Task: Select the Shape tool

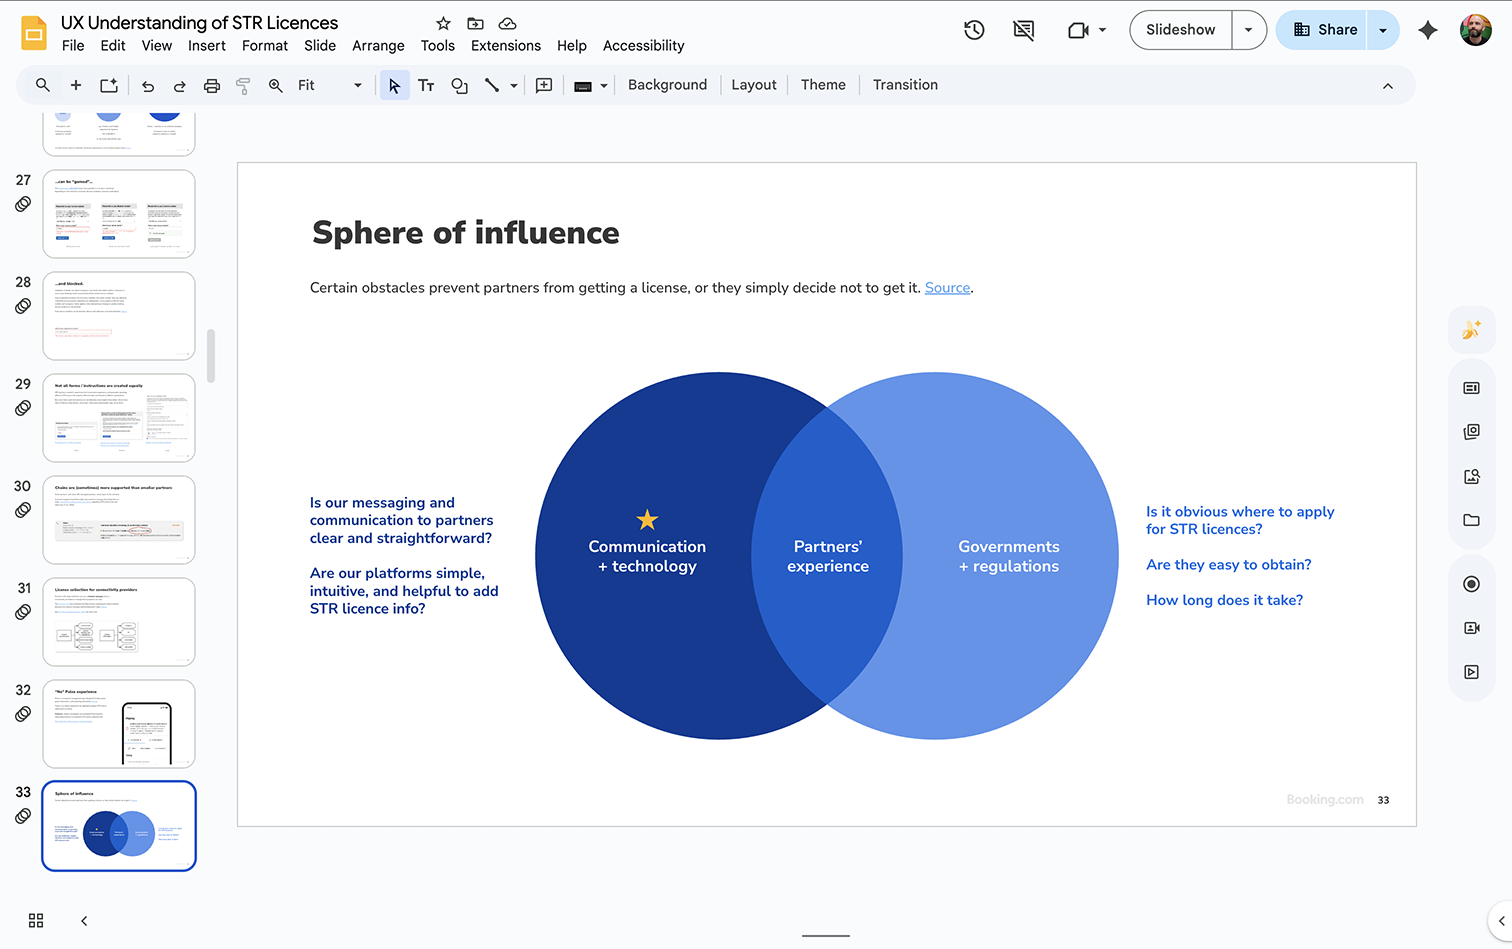Action: click(459, 85)
